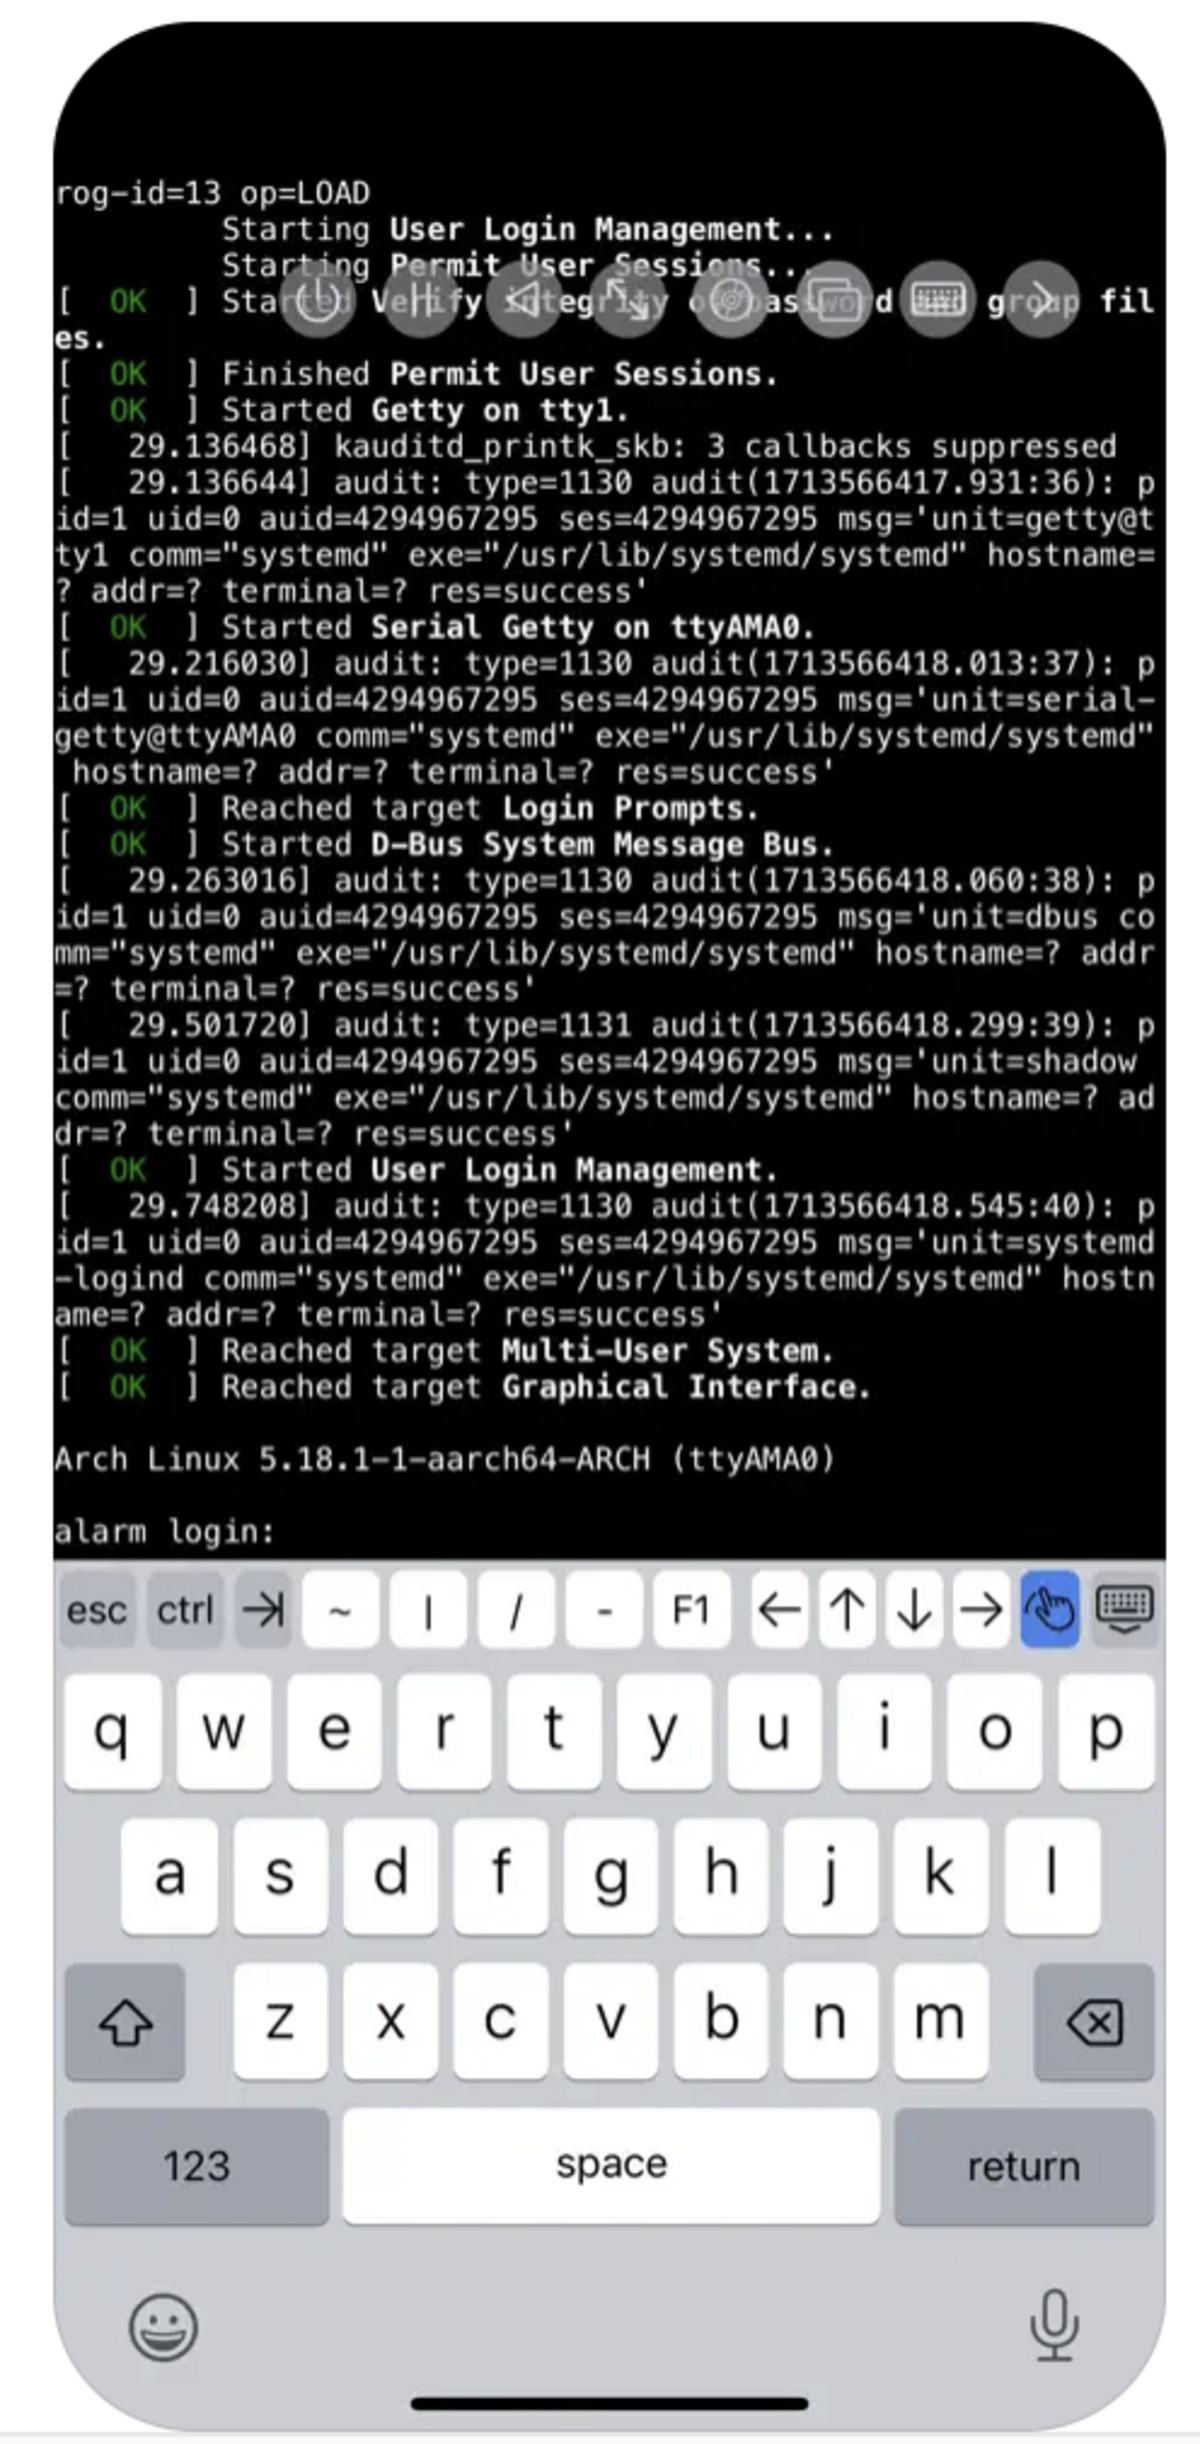1200x2444 pixels.
Task: Switch to the 123 numeric keyboard
Action: tap(197, 2166)
